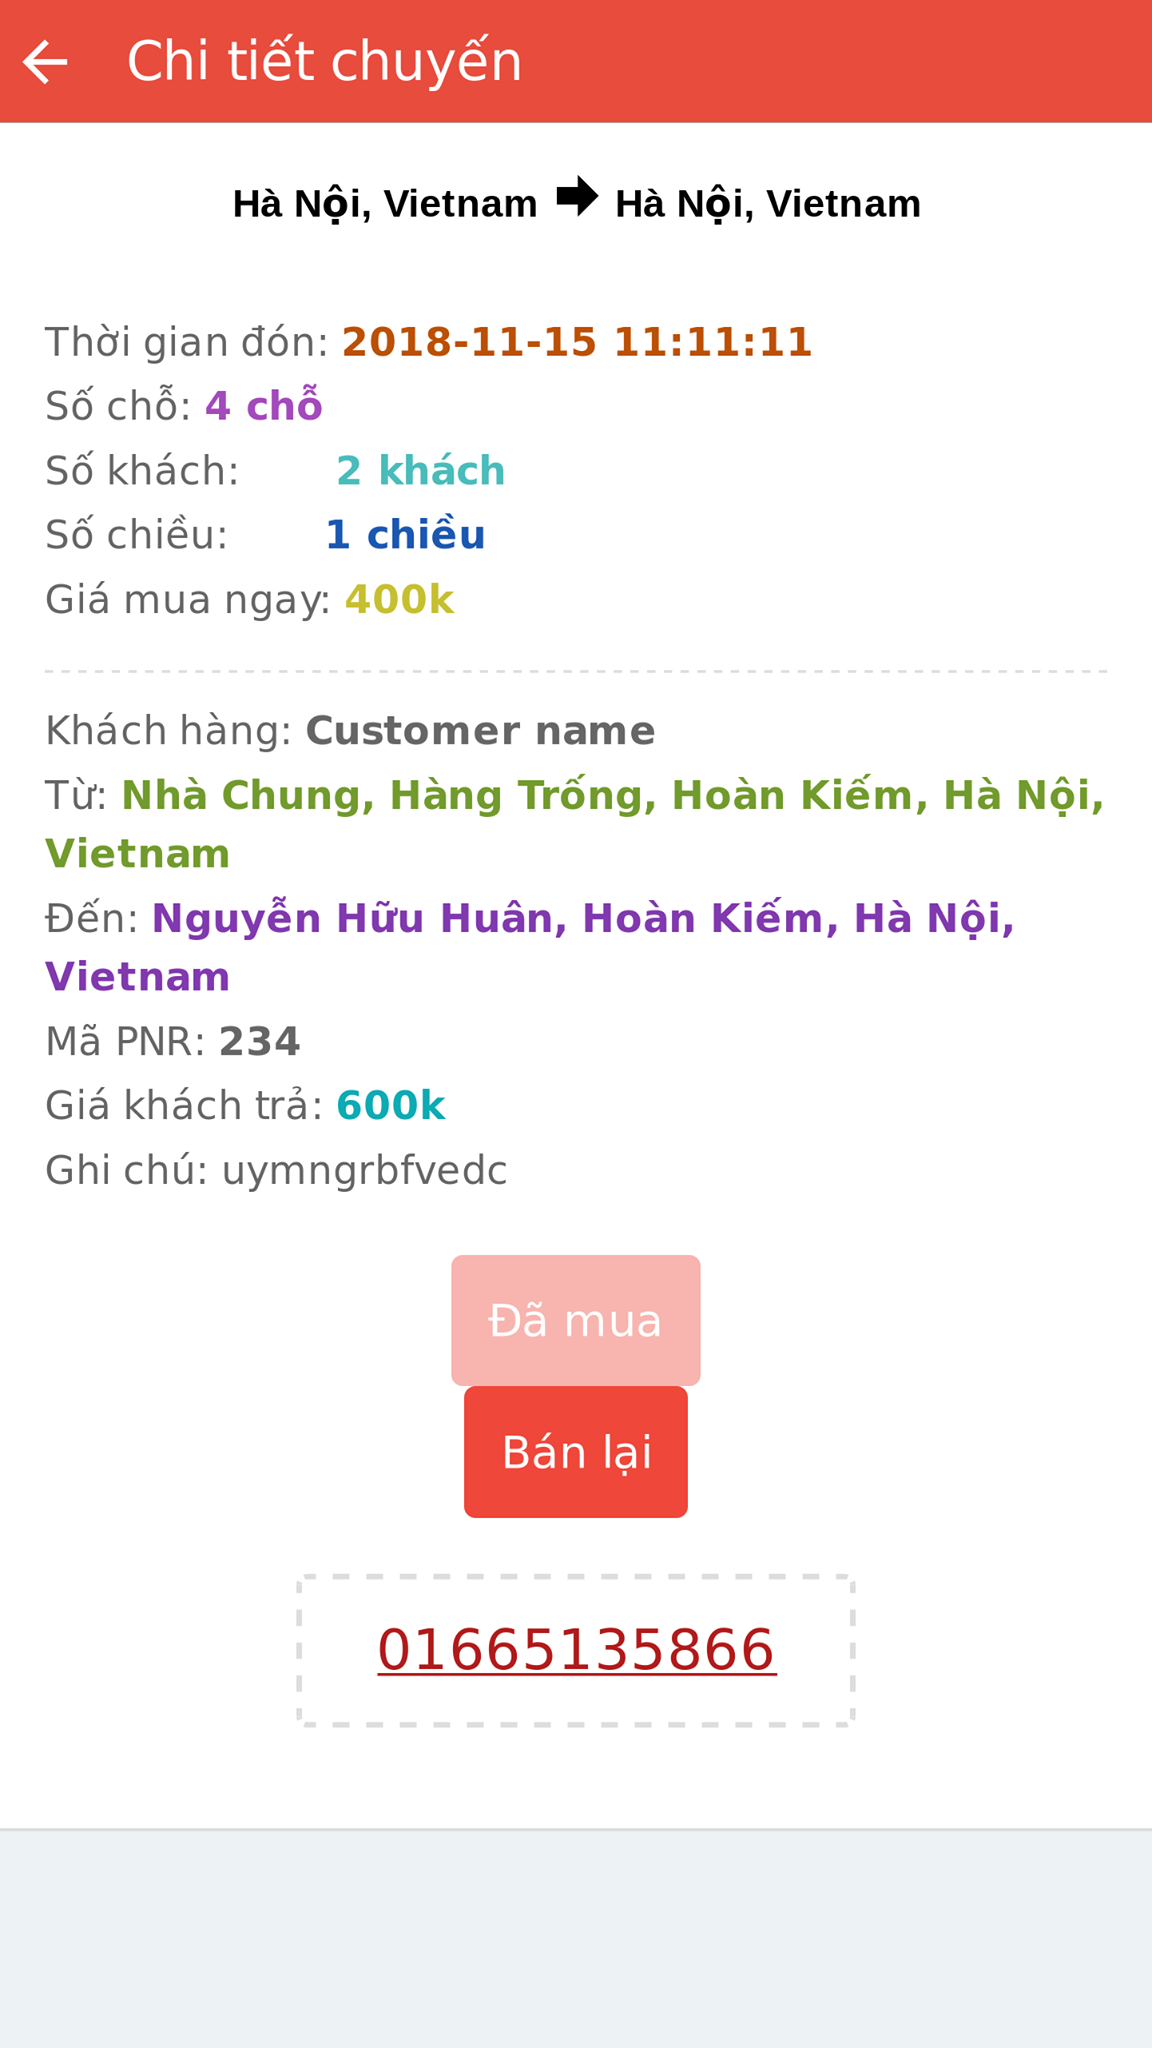The image size is (1152, 2048).
Task: Tap the Customer name text
Action: coord(481,730)
